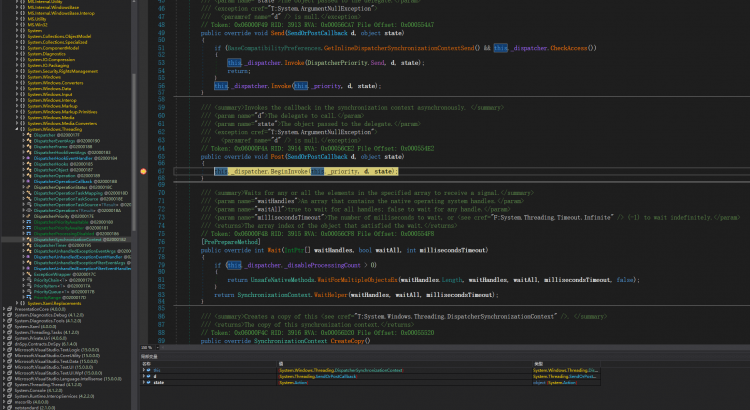Expand the 'this' variable in locals panel
Viewport: 750px width, 410px height.
pos(143,370)
